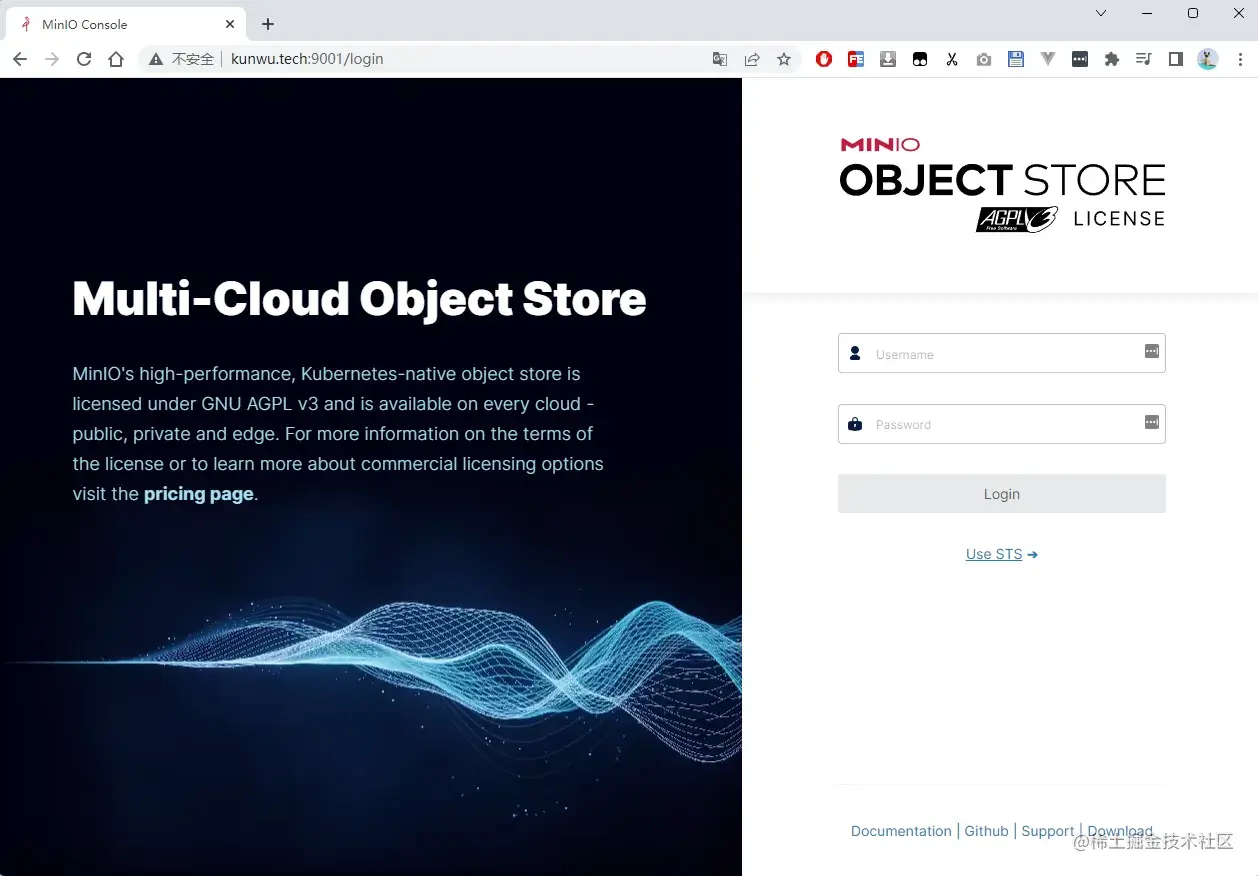Click the Multi-Cloud Object Store heading
The image size is (1258, 876).
360,300
